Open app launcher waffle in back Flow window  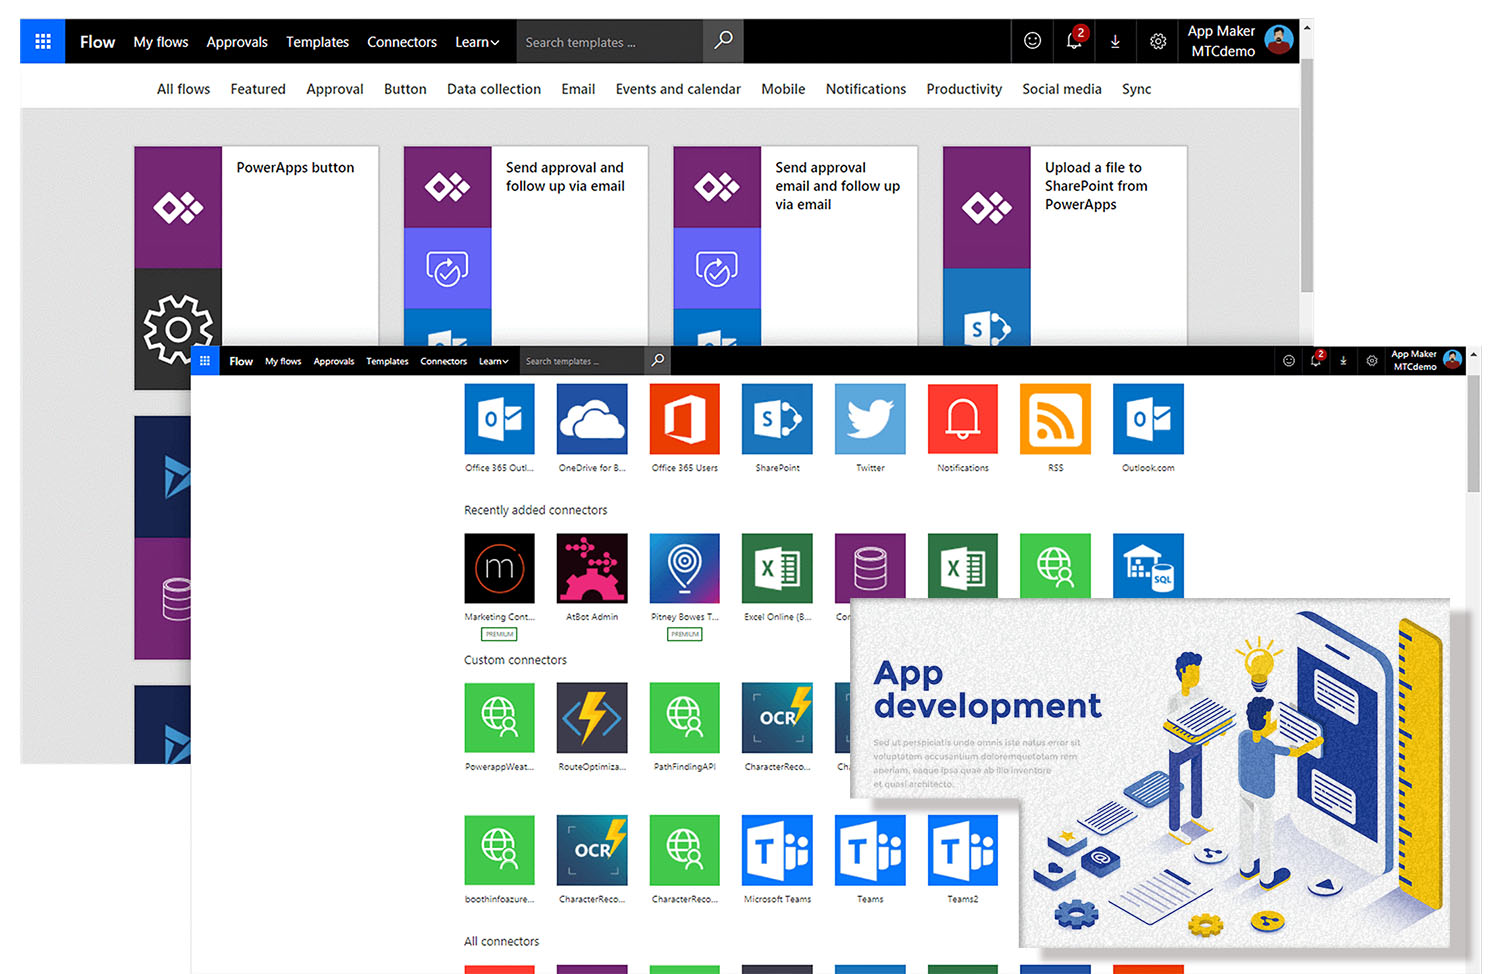pyautogui.click(x=43, y=41)
